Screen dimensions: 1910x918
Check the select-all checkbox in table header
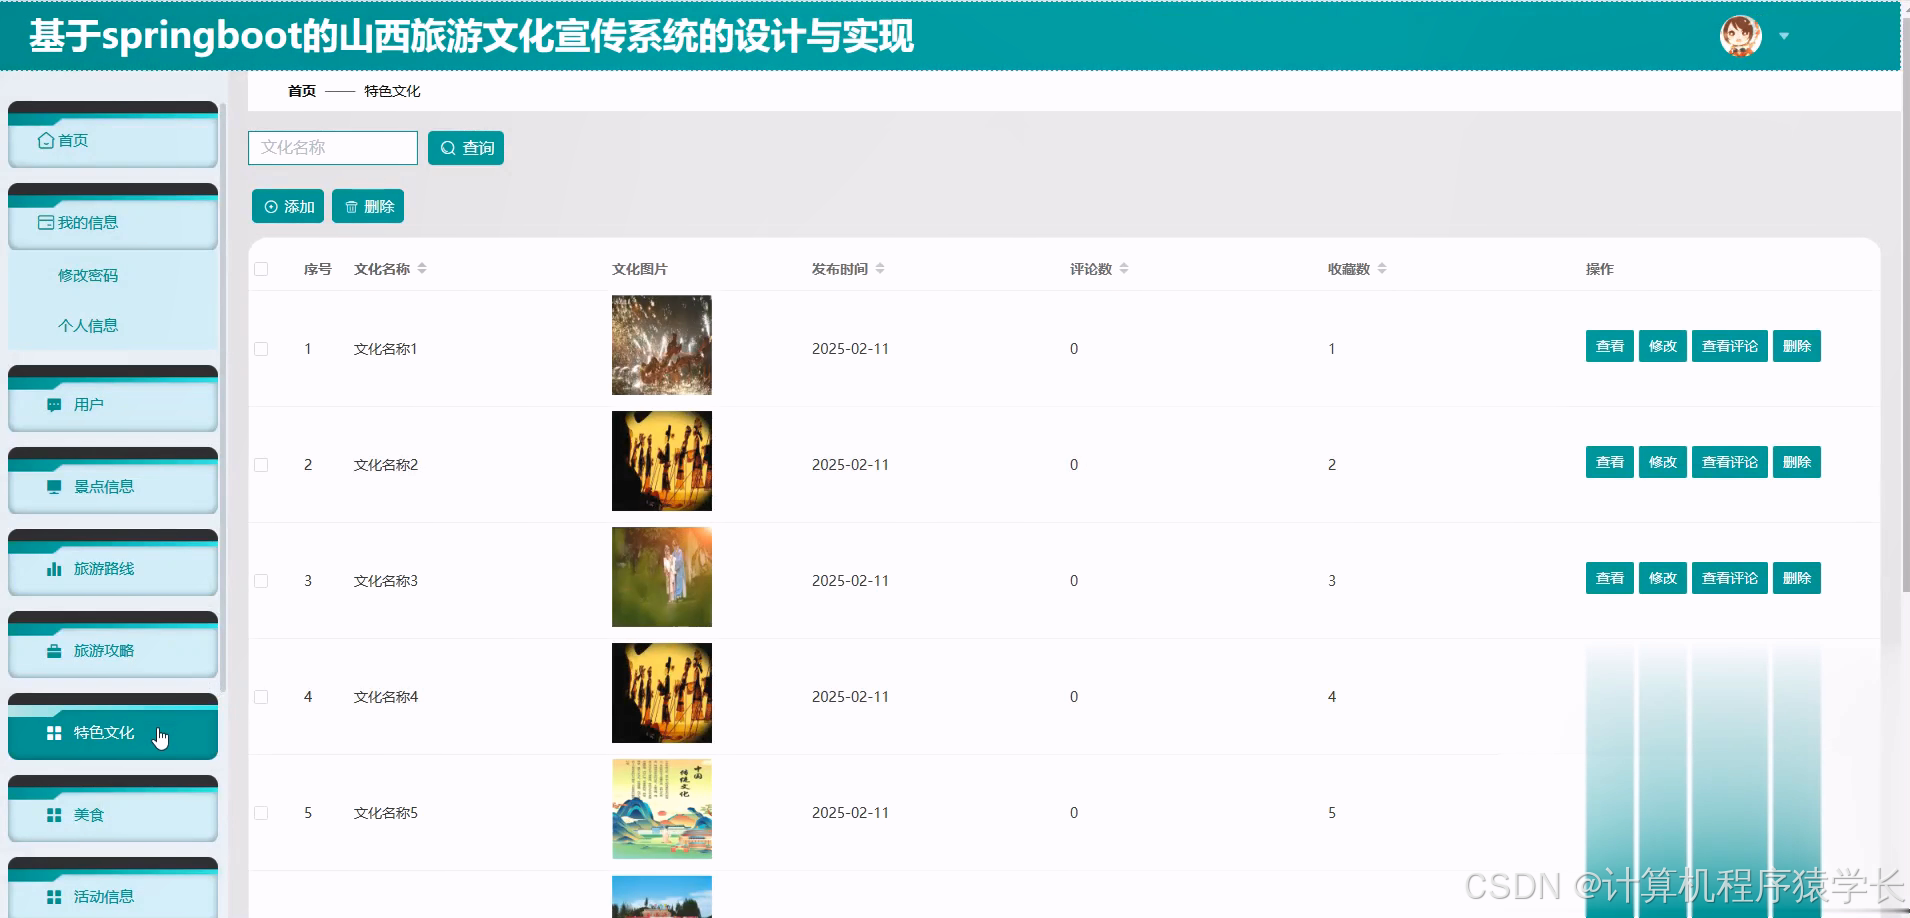coord(262,268)
